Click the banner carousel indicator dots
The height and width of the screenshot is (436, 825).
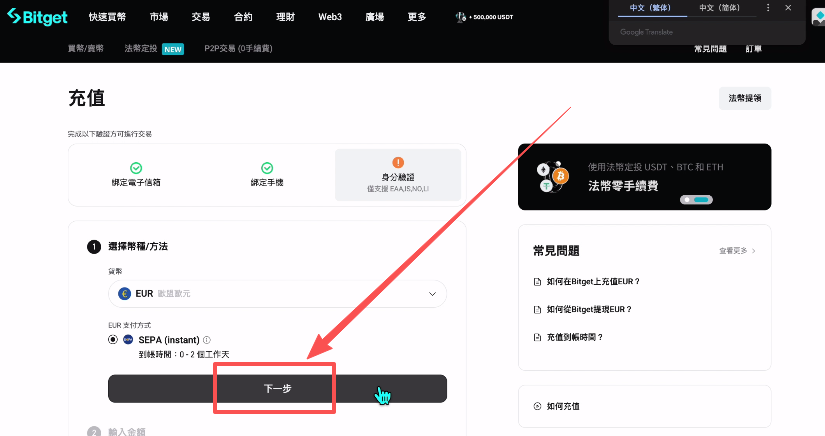(x=695, y=200)
